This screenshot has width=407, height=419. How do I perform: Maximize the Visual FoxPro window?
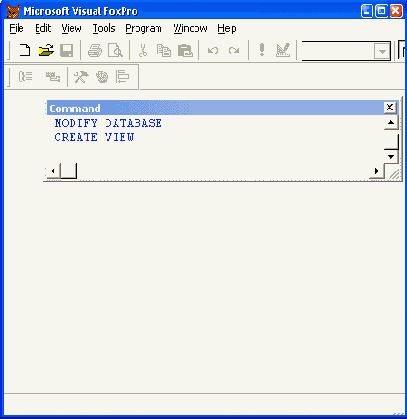click(381, 11)
